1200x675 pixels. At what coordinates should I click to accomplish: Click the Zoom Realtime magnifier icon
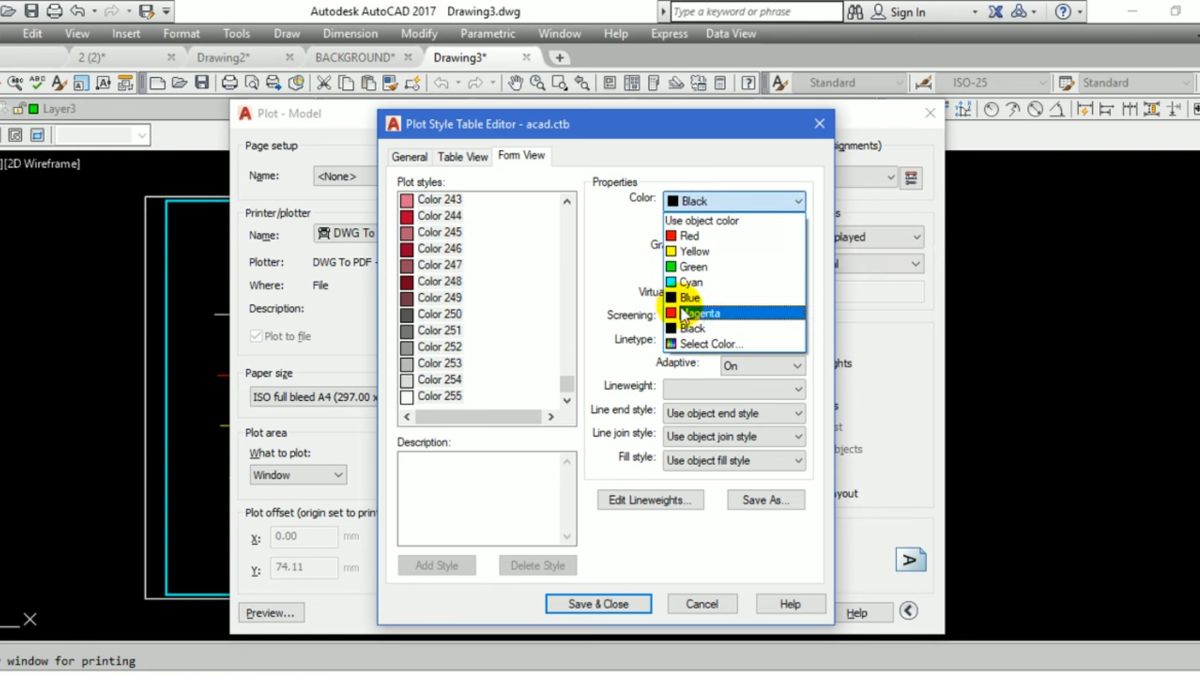[538, 83]
